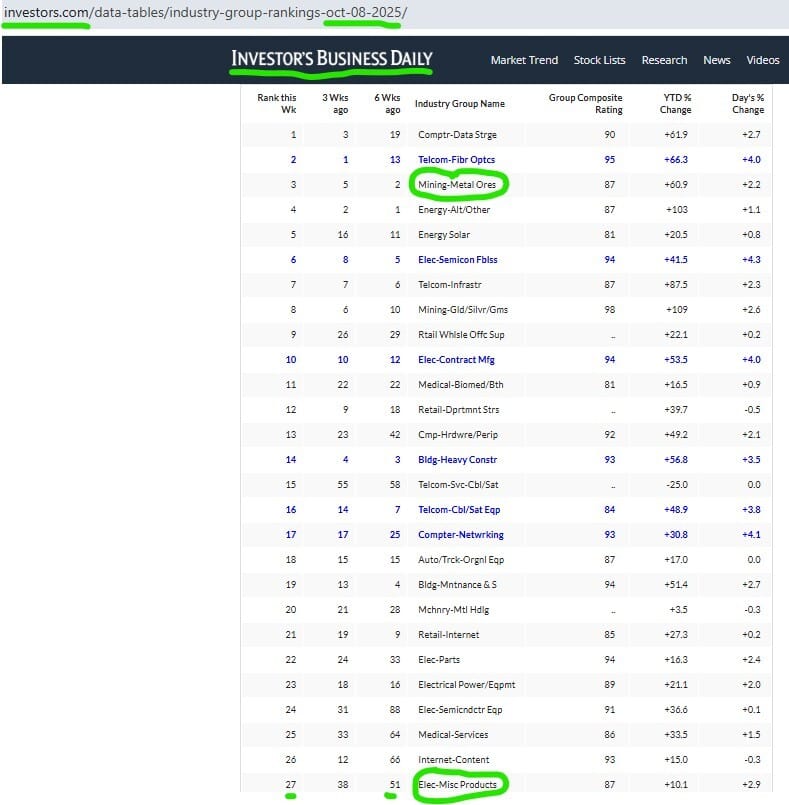Select the Elec-Misc Products group name
The image size is (789, 805).
tap(457, 785)
